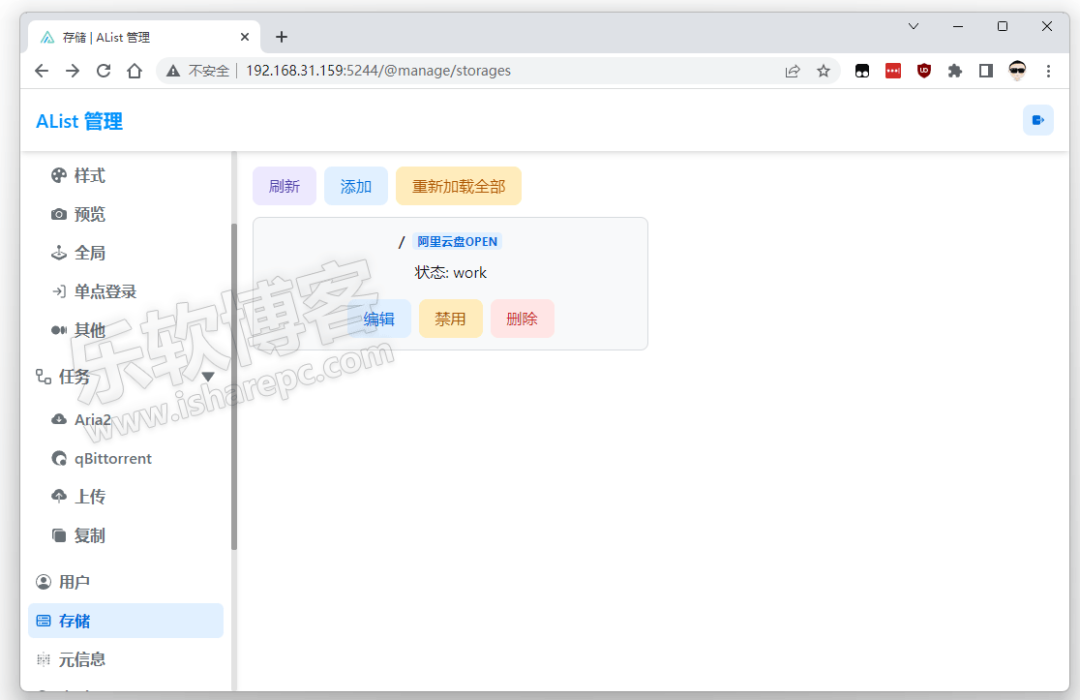Disable the storage with 禁用 button

click(450, 319)
